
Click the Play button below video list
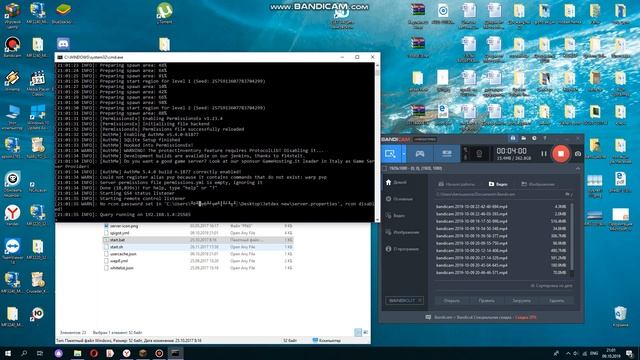(487, 300)
